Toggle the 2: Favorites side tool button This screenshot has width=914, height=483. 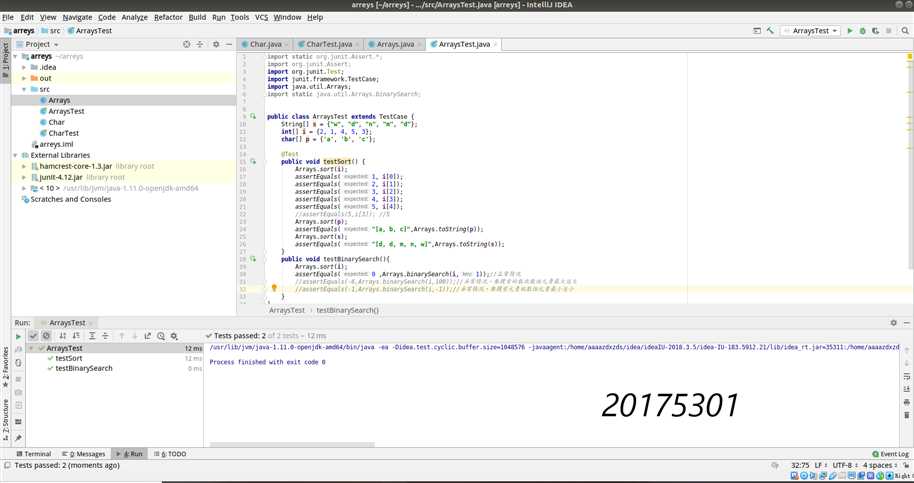click(x=5, y=367)
